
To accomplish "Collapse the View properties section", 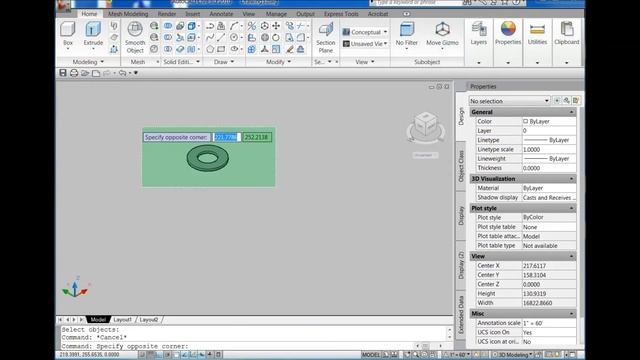I will click(571, 256).
